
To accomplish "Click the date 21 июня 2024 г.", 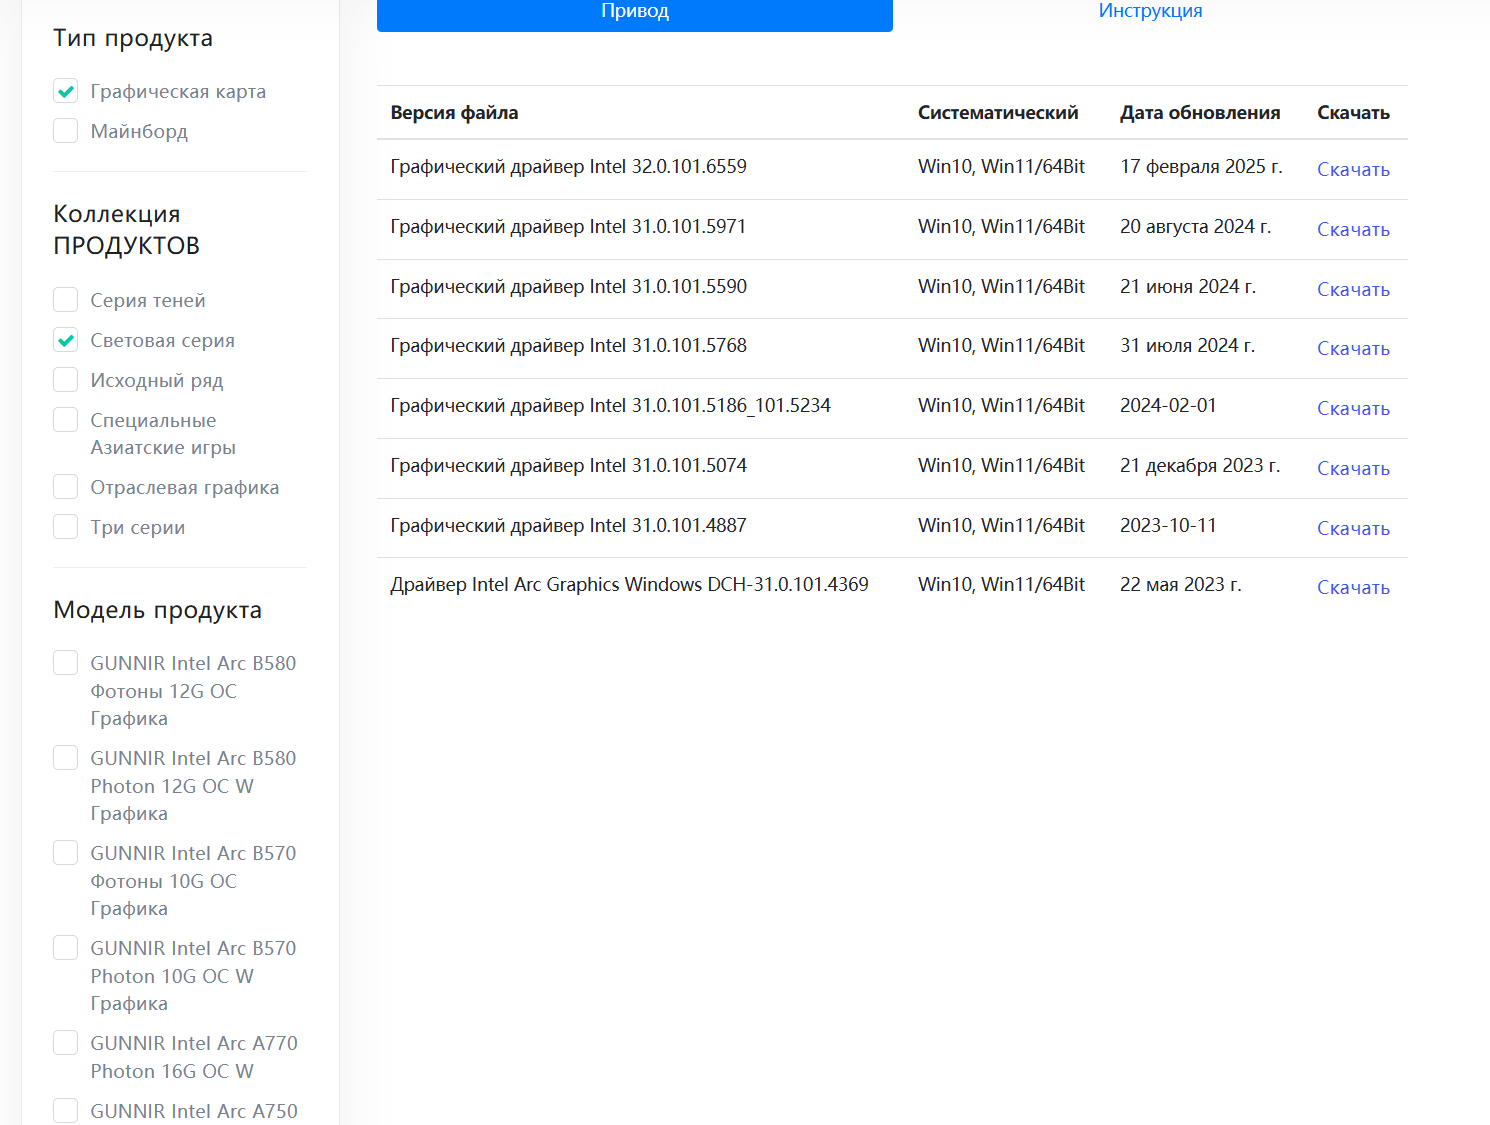I will (x=1188, y=287).
